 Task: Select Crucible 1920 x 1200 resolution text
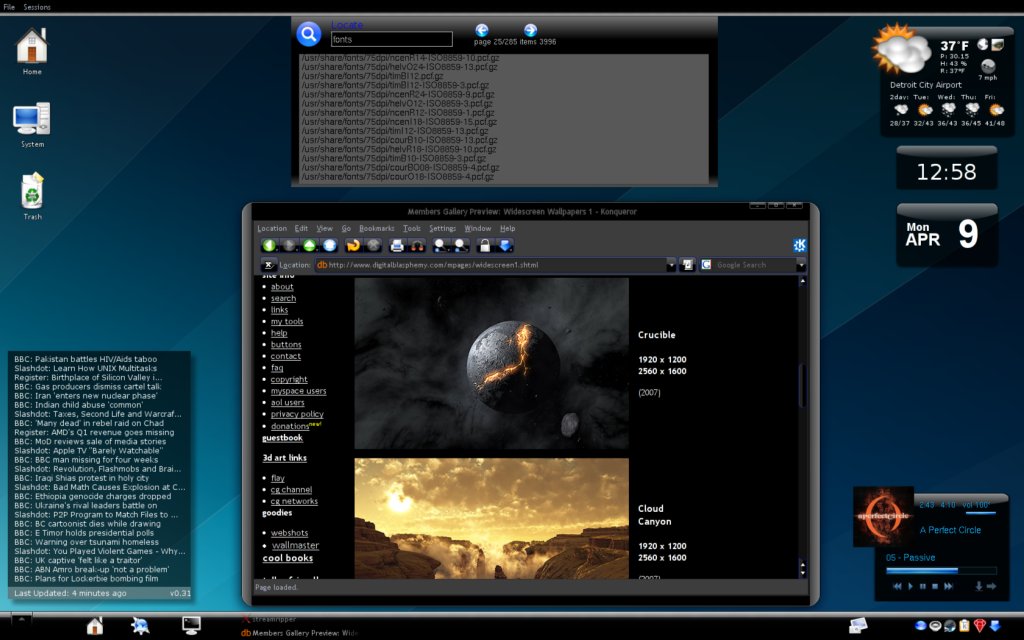pyautogui.click(x=662, y=360)
